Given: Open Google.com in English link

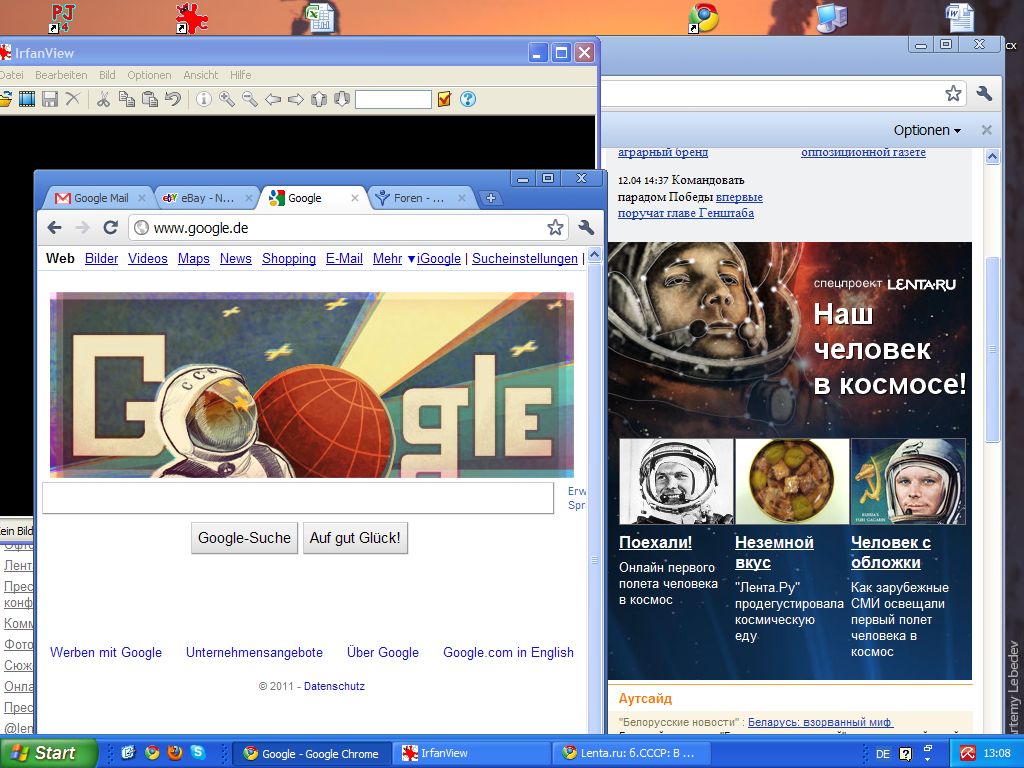Looking at the screenshot, I should click(508, 652).
